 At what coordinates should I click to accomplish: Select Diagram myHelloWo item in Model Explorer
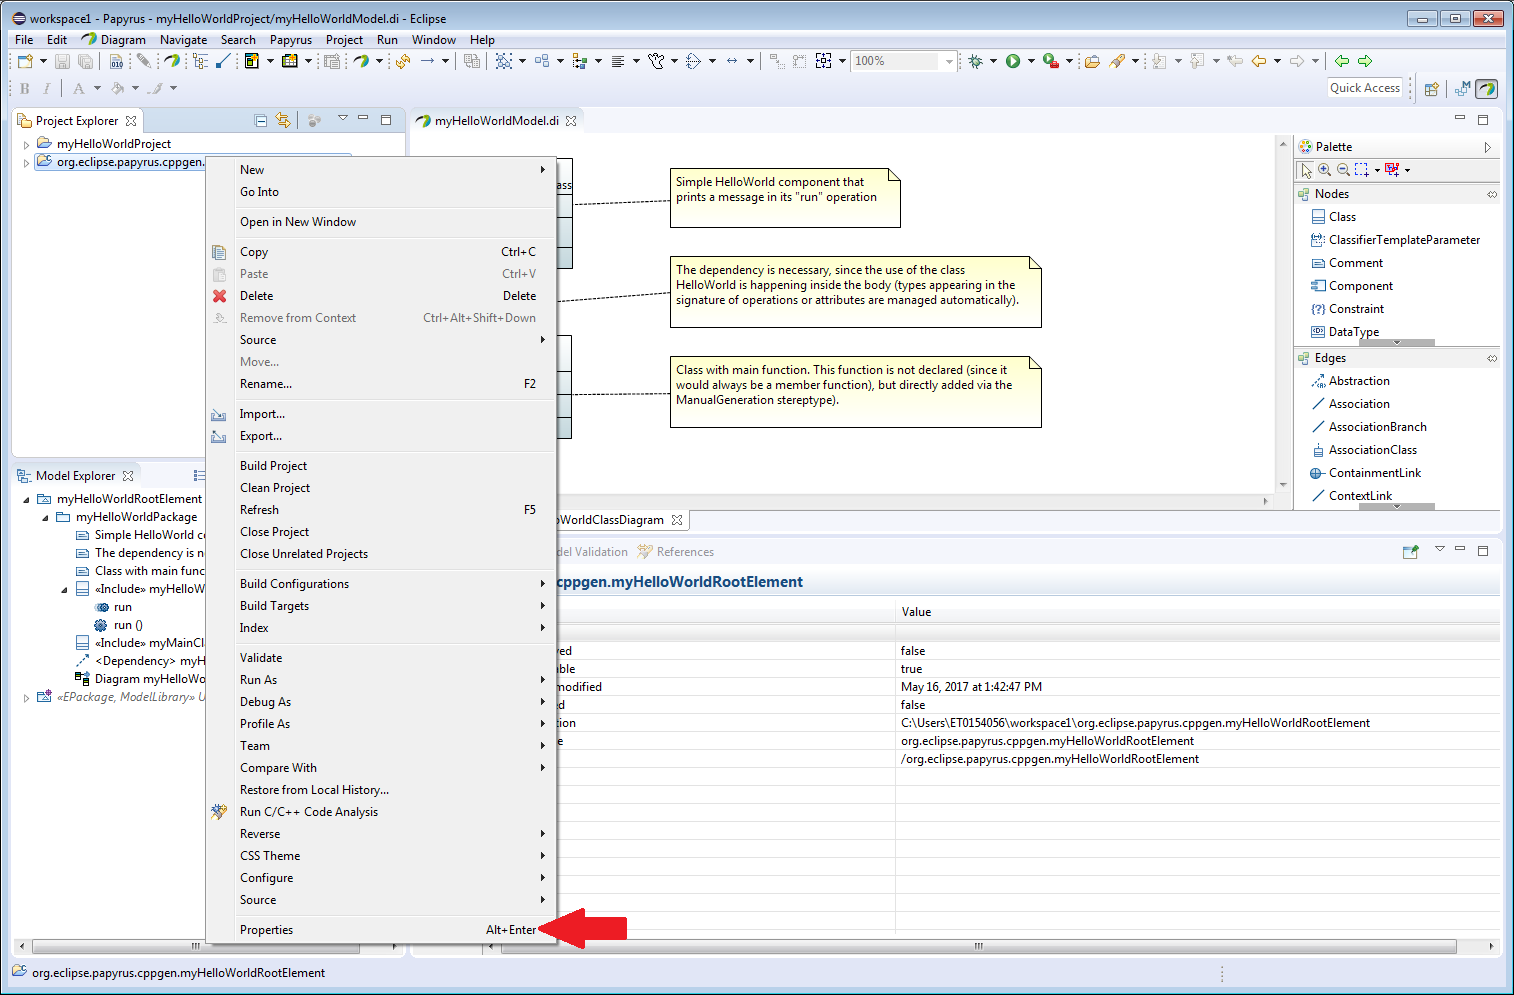tap(140, 679)
